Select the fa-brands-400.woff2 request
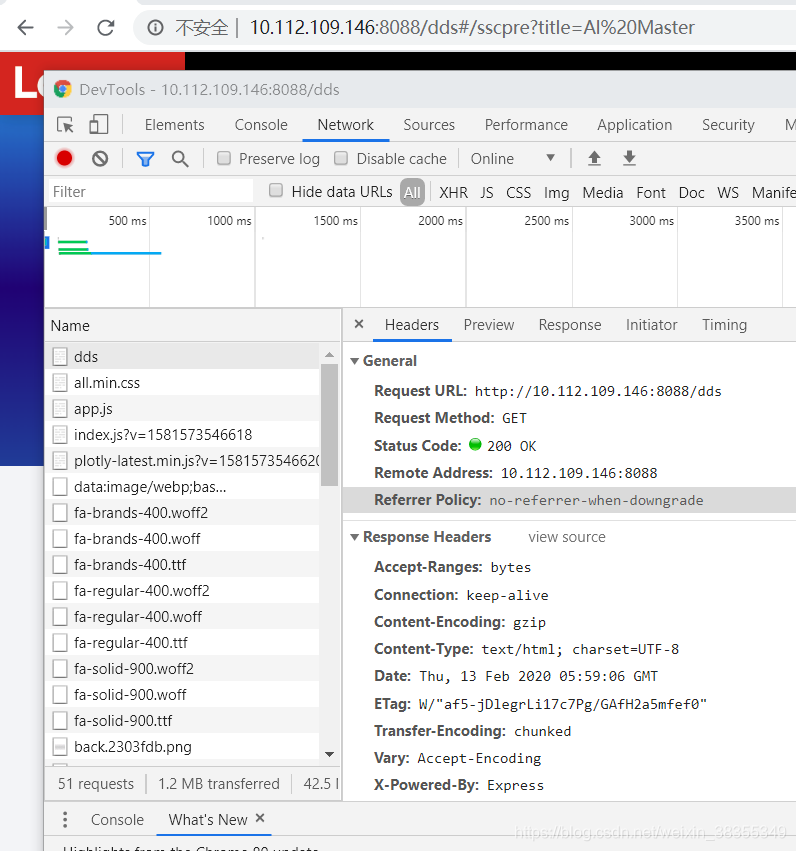 pyautogui.click(x=184, y=513)
